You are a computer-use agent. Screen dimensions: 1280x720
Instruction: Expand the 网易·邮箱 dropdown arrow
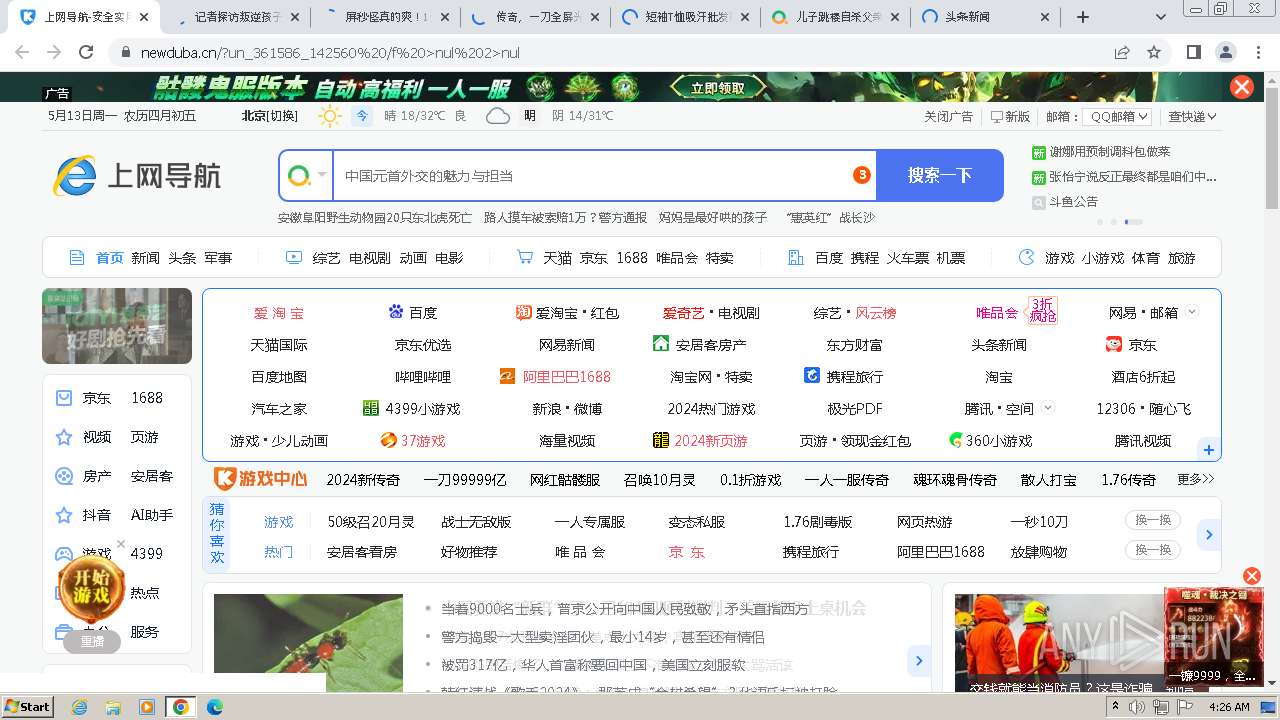(x=1192, y=312)
